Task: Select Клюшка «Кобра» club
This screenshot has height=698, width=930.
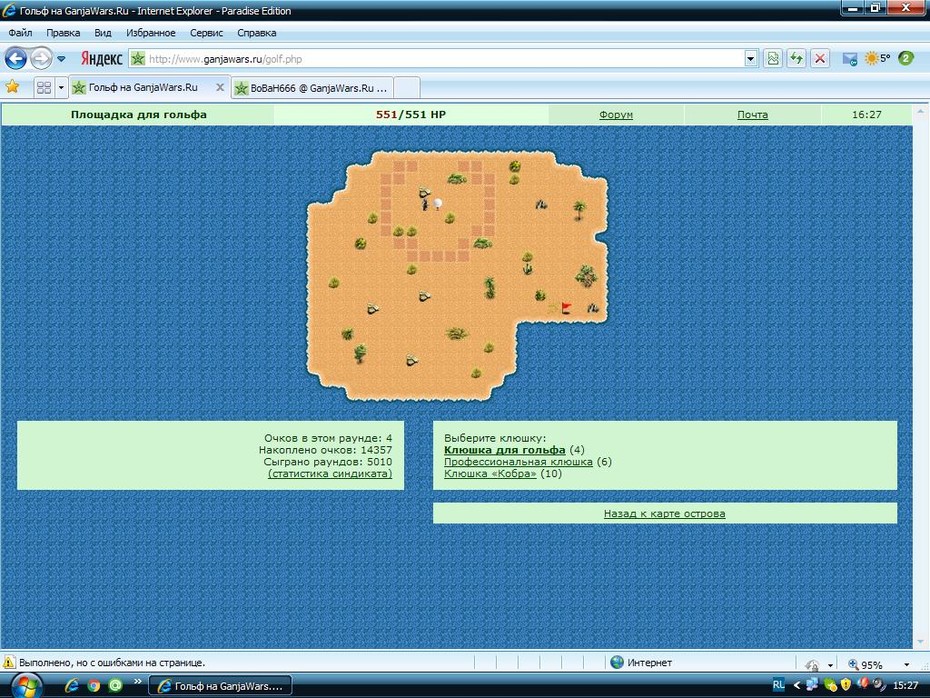Action: click(x=490, y=473)
